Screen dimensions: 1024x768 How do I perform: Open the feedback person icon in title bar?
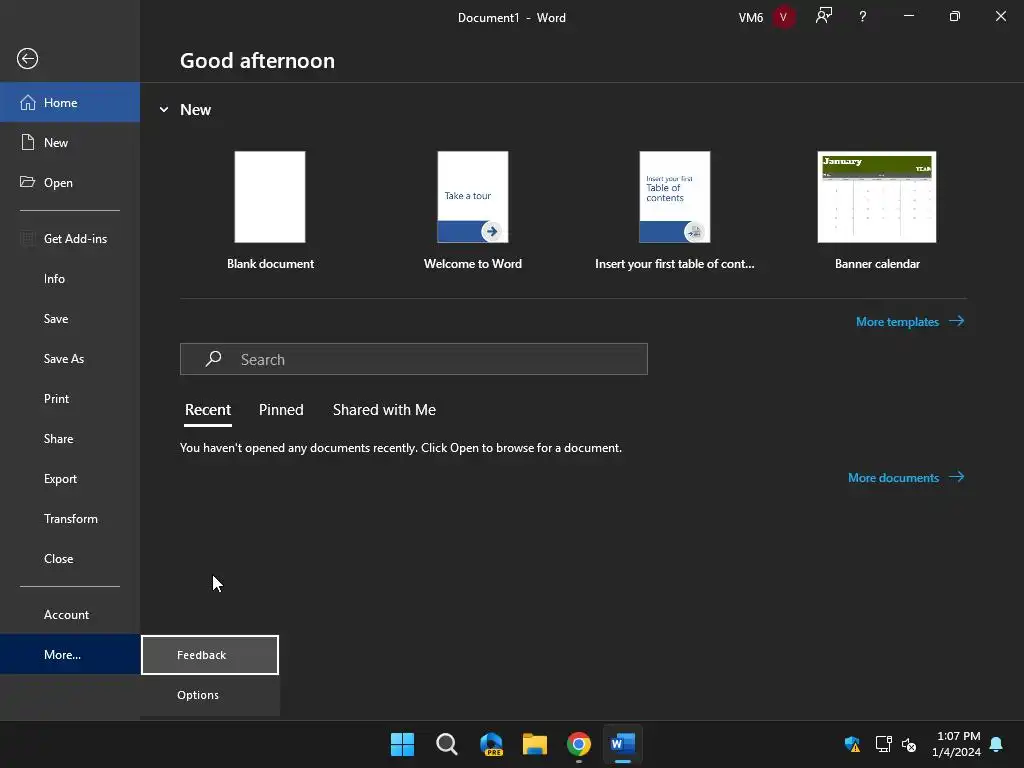(824, 16)
